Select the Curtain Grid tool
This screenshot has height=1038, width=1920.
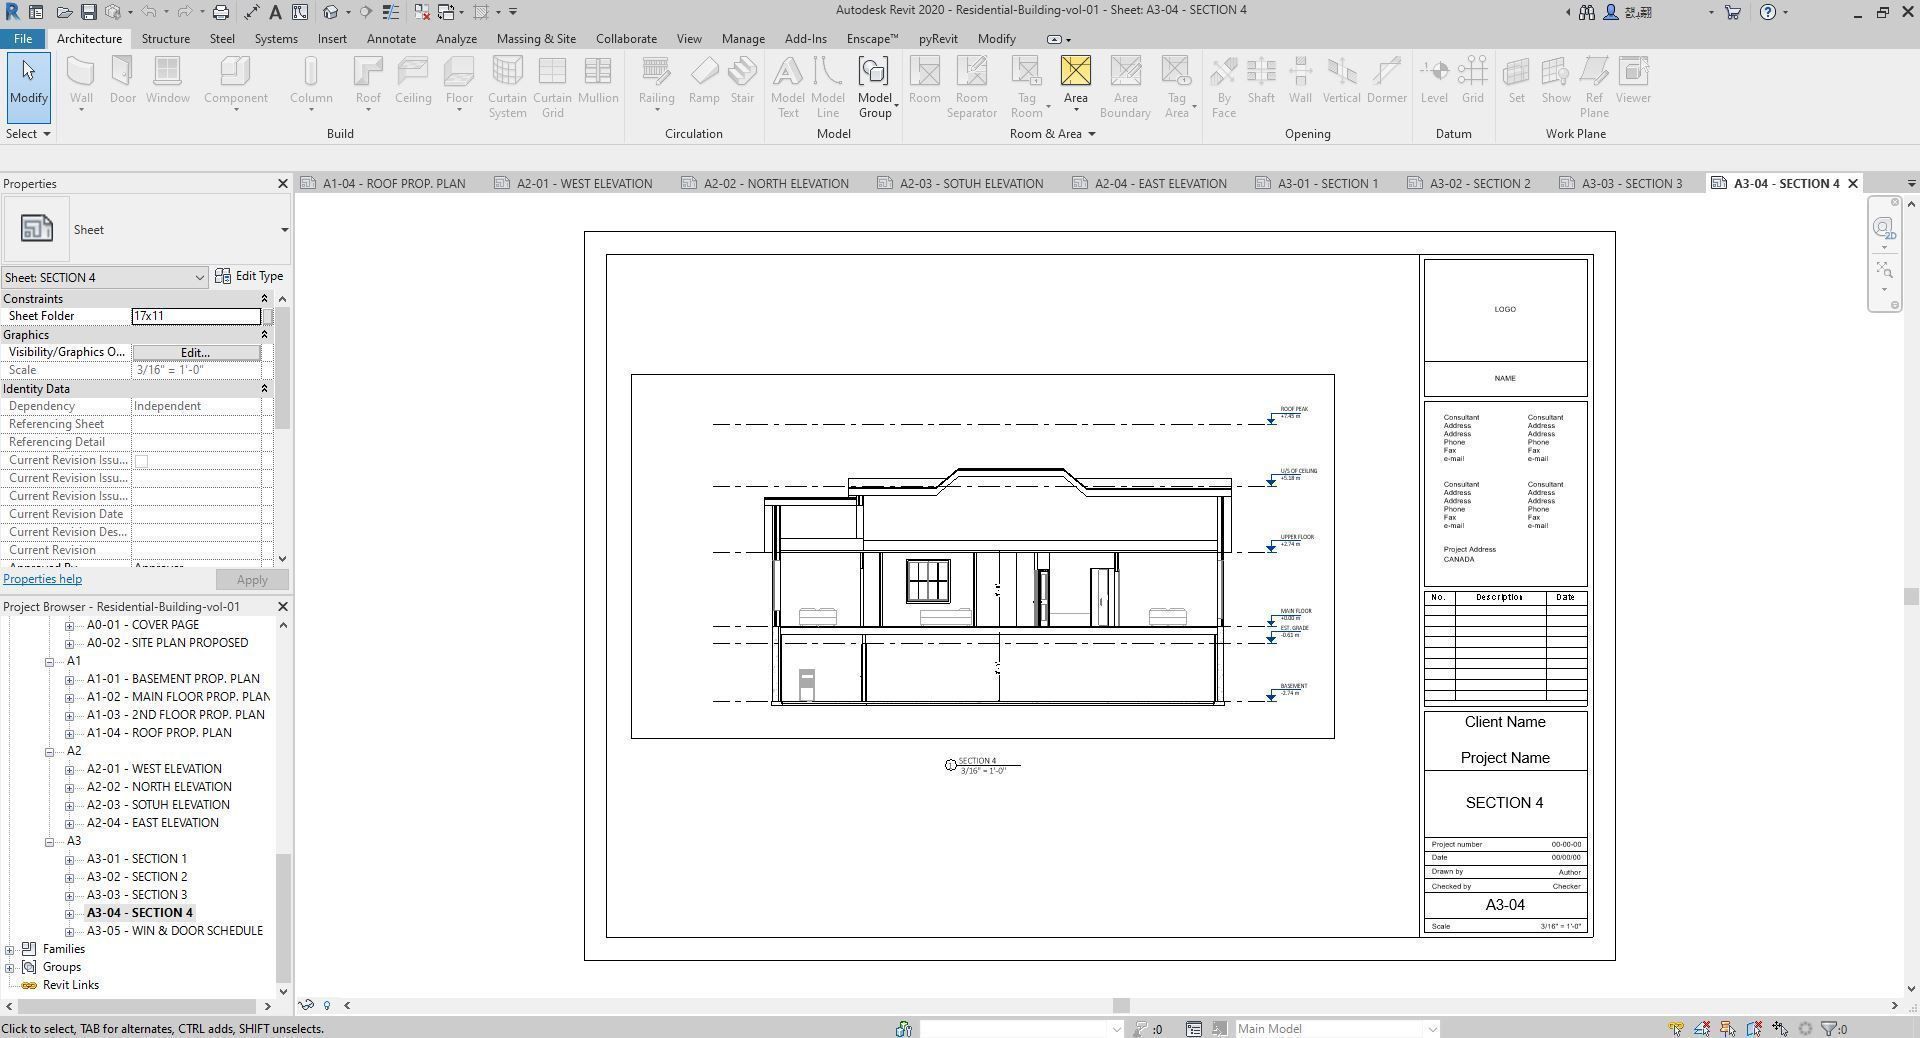click(x=552, y=87)
